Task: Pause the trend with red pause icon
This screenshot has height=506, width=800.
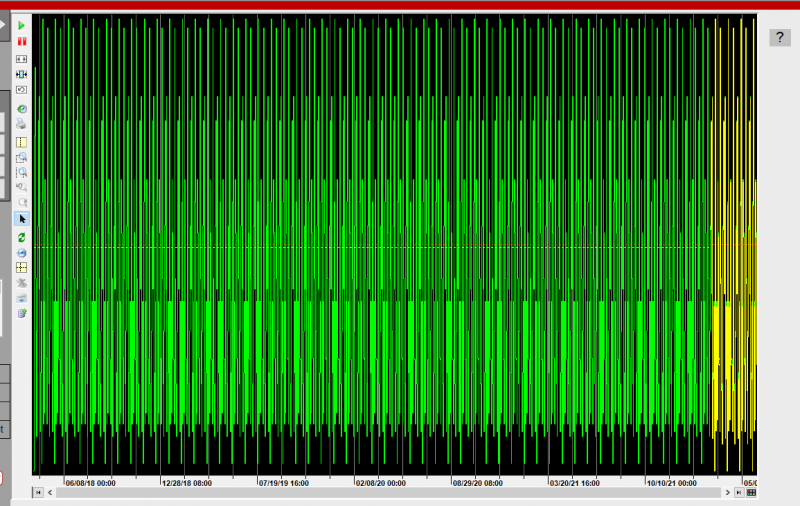Action: [21, 41]
